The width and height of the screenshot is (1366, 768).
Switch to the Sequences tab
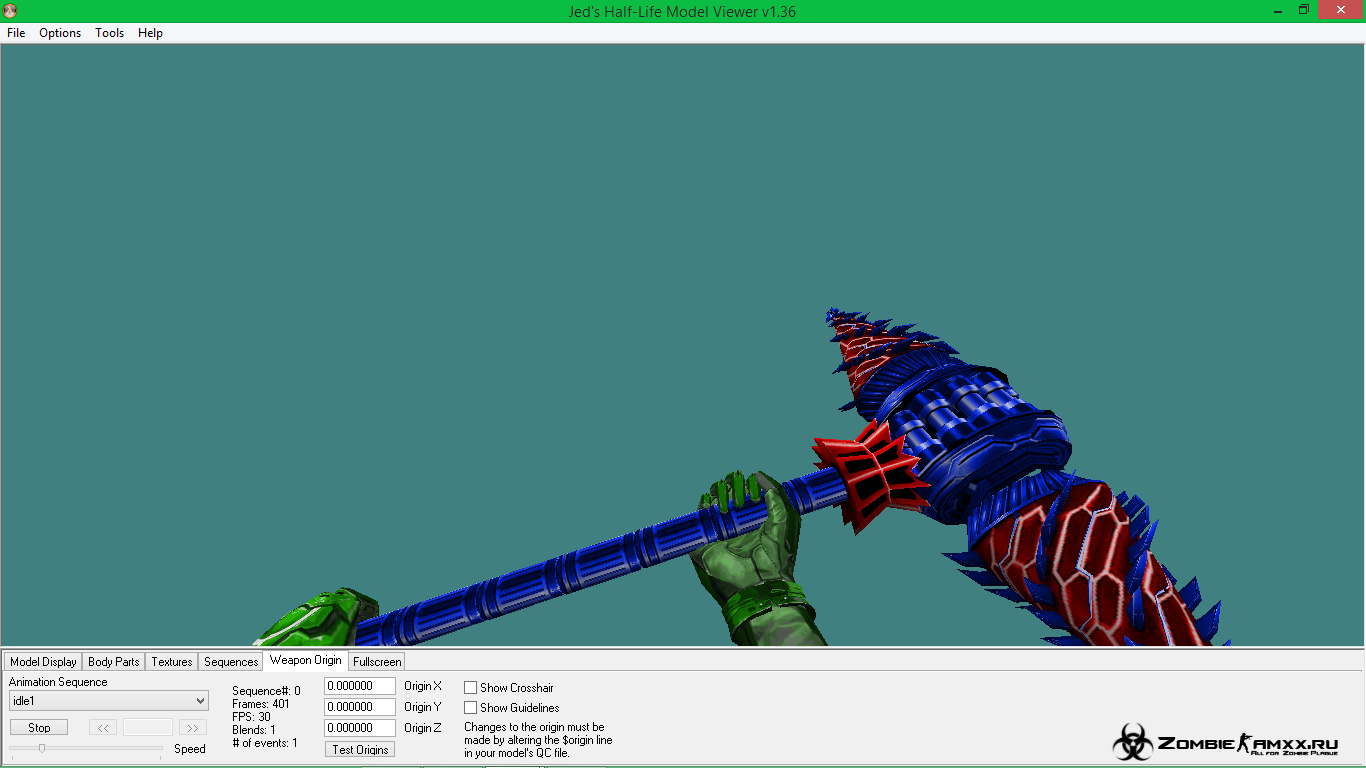click(x=231, y=662)
